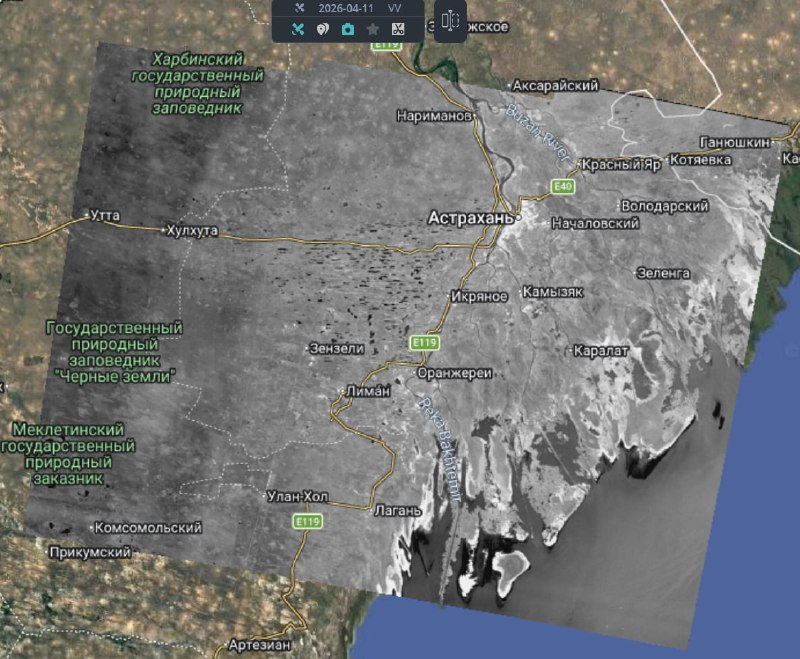
Task: Click the Нариманов town label
Action: [433, 116]
